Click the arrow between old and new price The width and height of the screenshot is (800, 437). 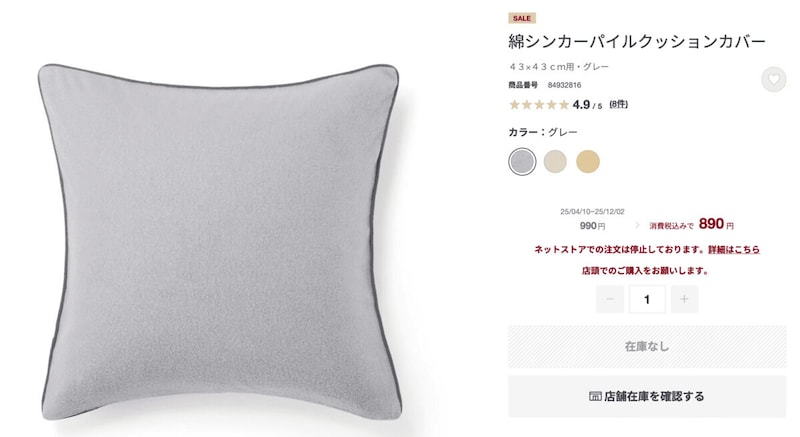pos(637,225)
